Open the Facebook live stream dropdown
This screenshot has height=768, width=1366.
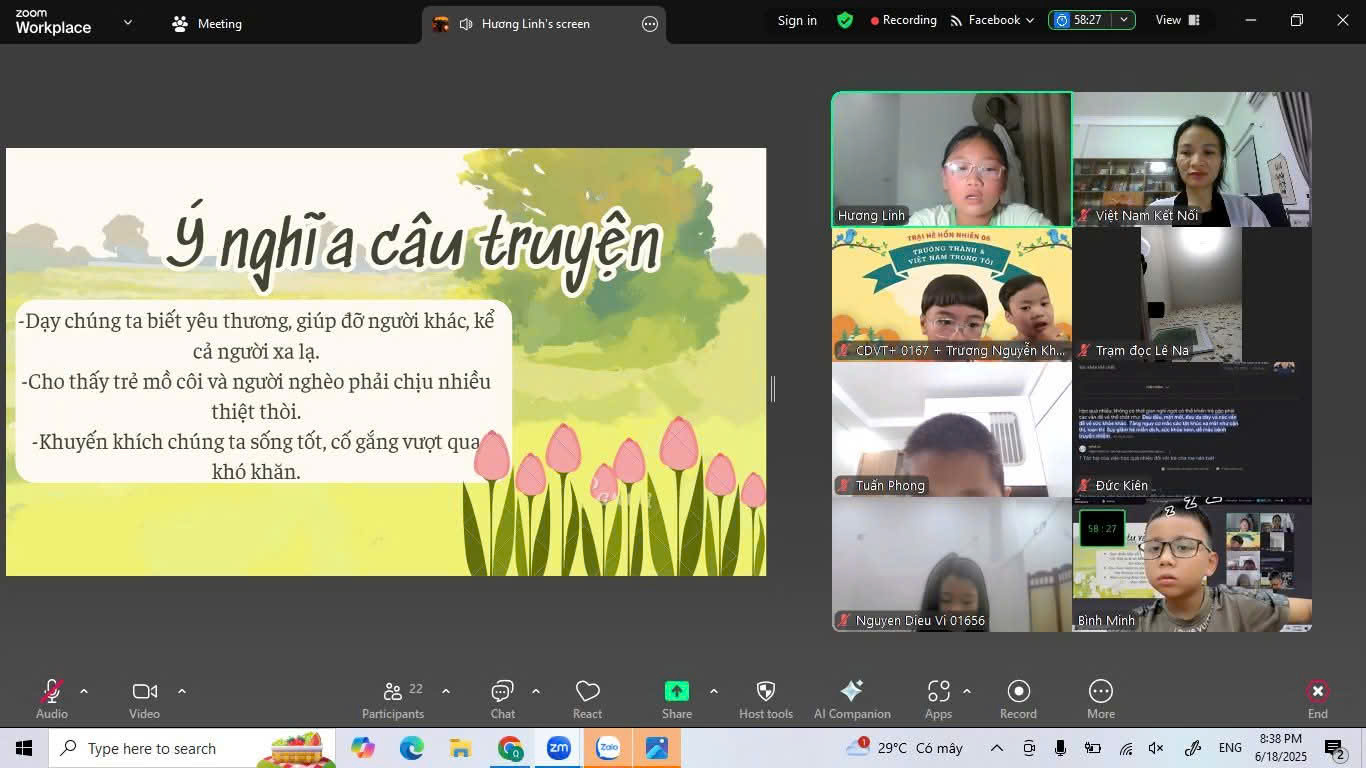pyautogui.click(x=992, y=20)
